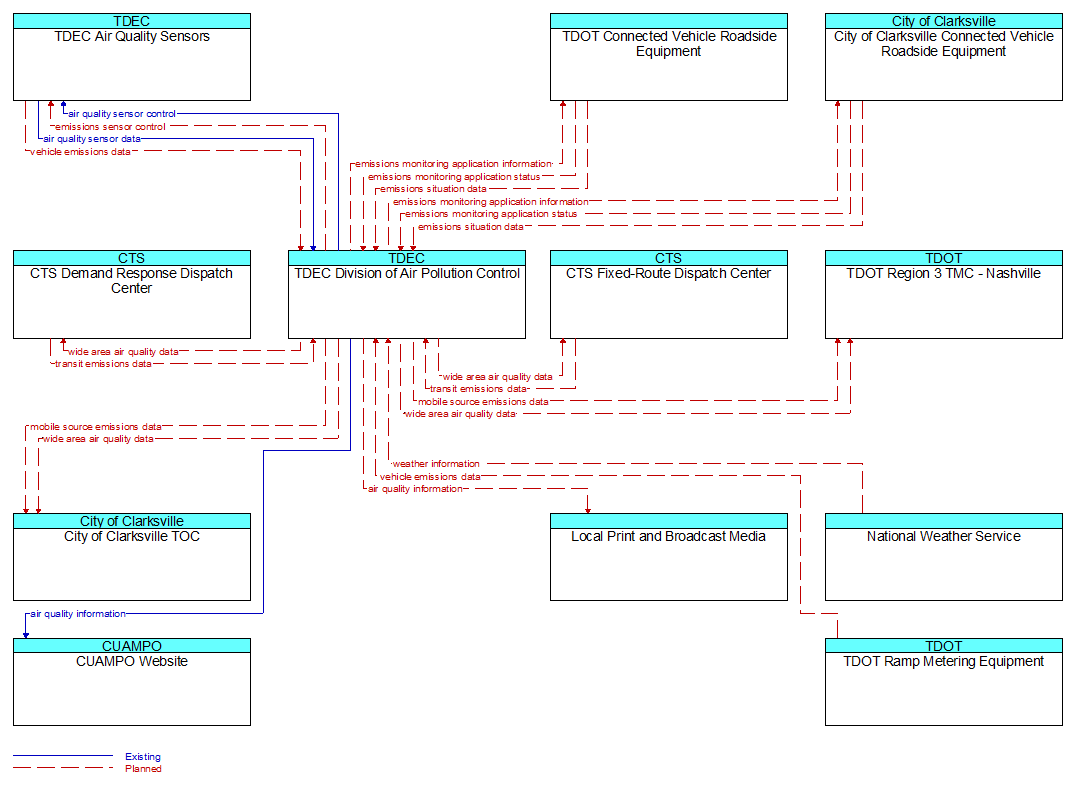Image resolution: width=1073 pixels, height=787 pixels.
Task: Select the TDOT Region 3 TMC - Nashville box
Action: point(944,294)
